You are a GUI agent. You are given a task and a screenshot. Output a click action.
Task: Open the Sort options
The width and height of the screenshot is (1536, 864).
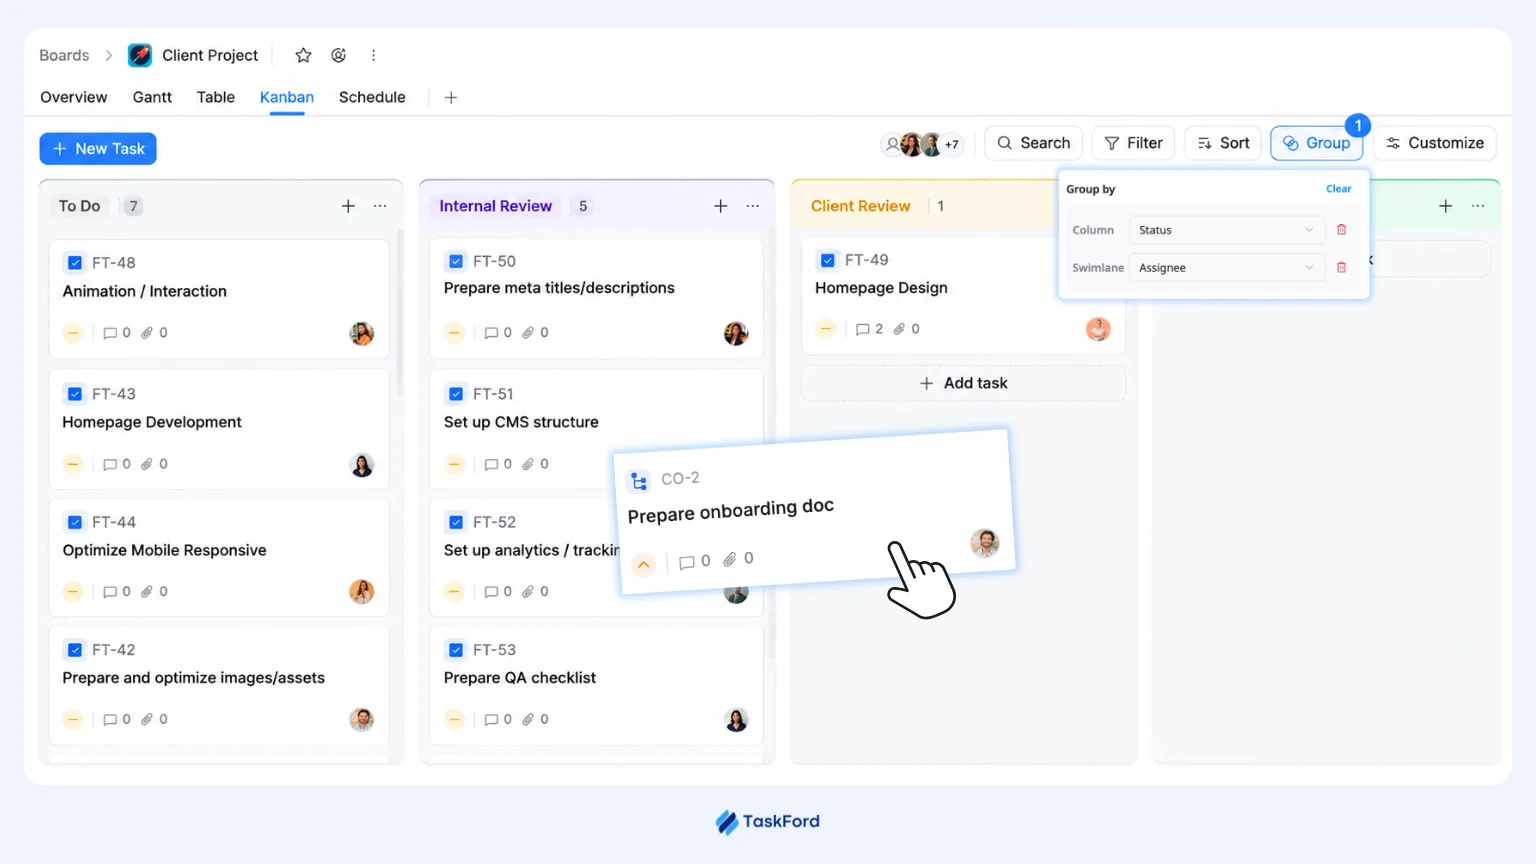1224,143
